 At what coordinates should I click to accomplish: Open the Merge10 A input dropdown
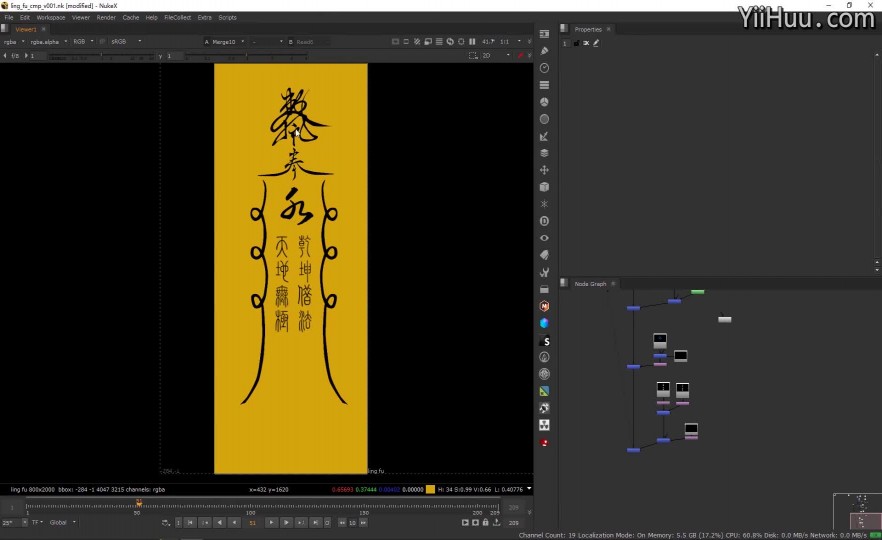(x=224, y=42)
